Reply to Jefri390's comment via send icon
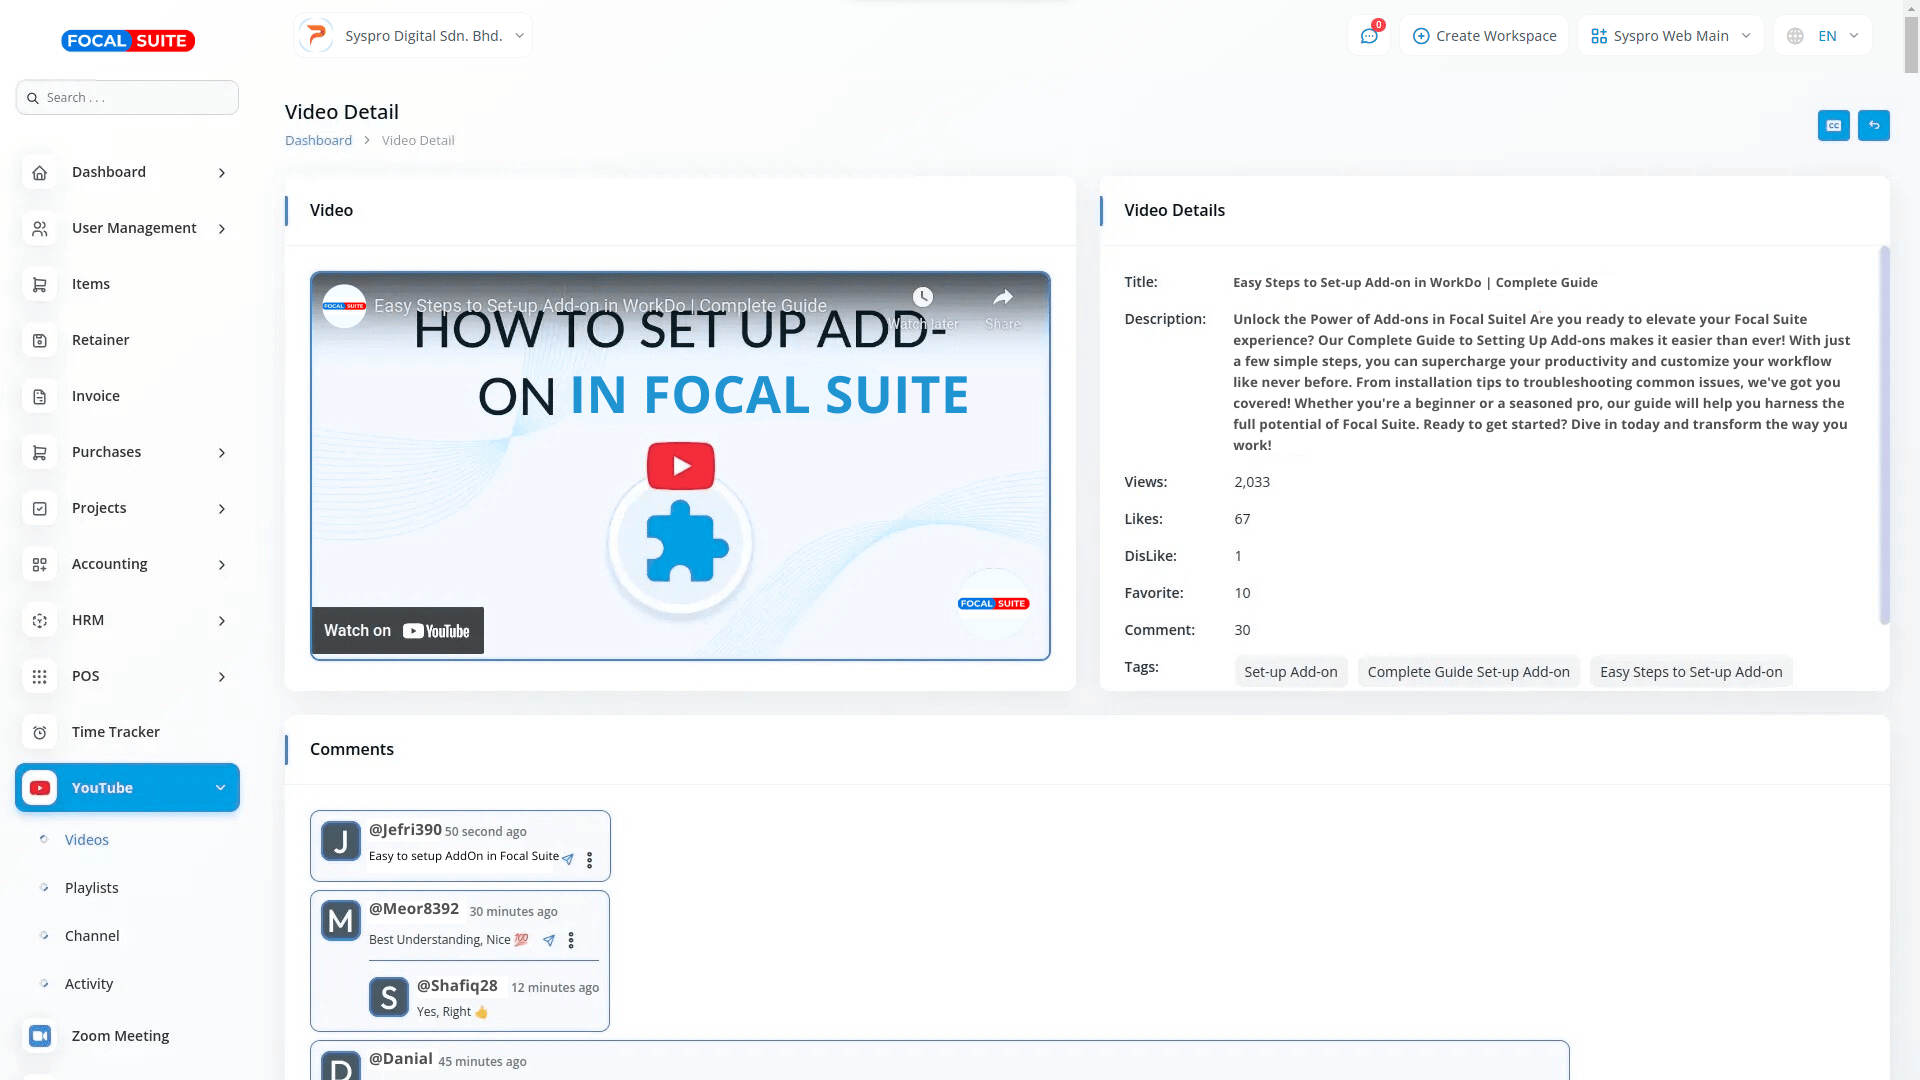Viewport: 1920px width, 1080px height. [568, 859]
